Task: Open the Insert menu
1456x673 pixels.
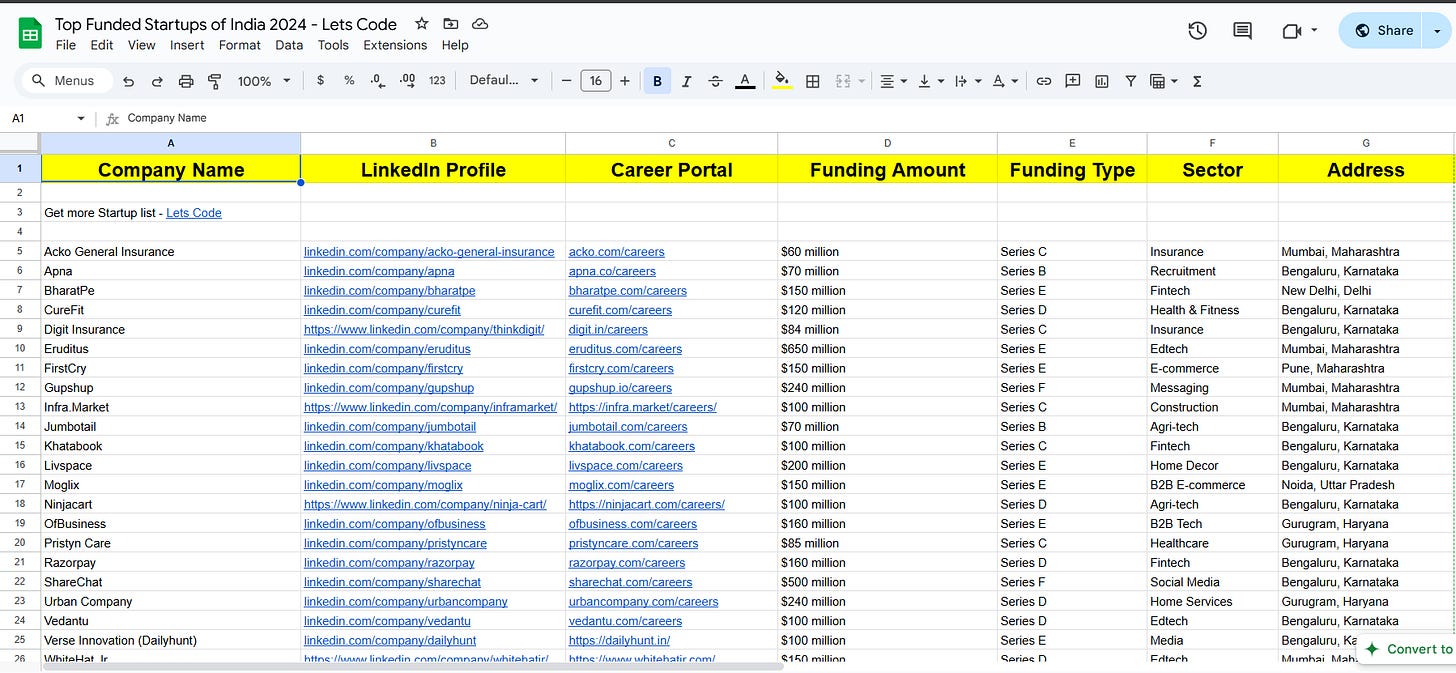Action: coord(187,45)
